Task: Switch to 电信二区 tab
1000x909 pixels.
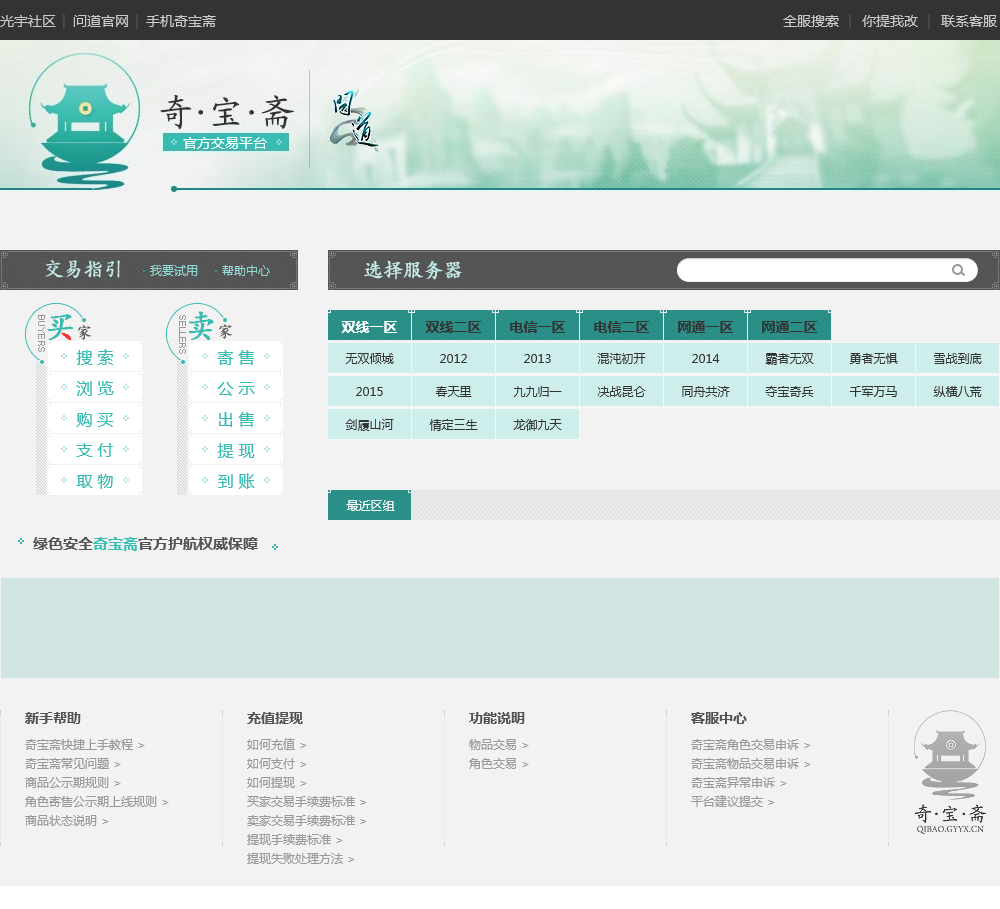Action: click(621, 327)
